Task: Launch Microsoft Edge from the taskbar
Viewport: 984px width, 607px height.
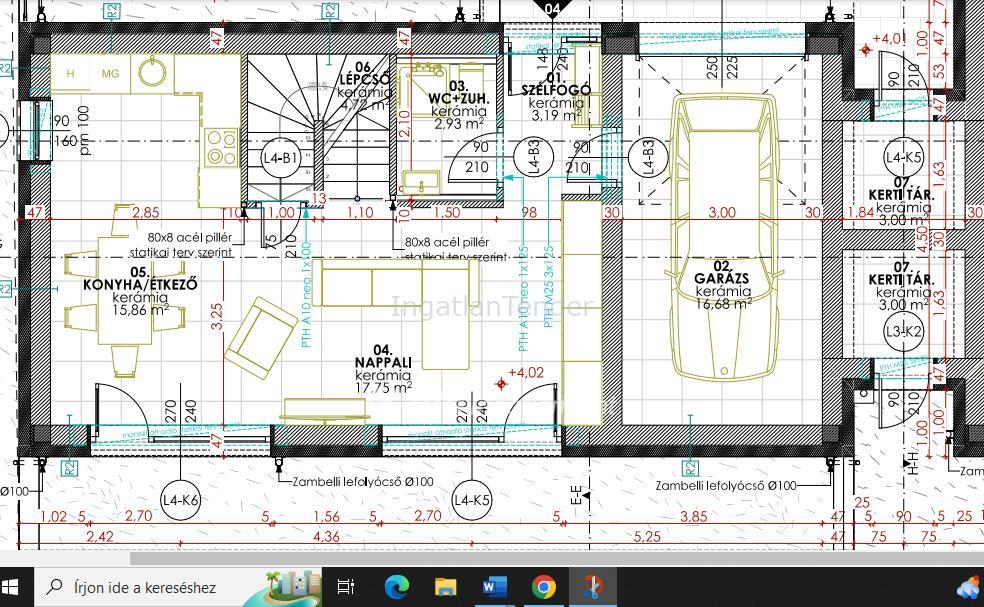Action: (x=397, y=587)
